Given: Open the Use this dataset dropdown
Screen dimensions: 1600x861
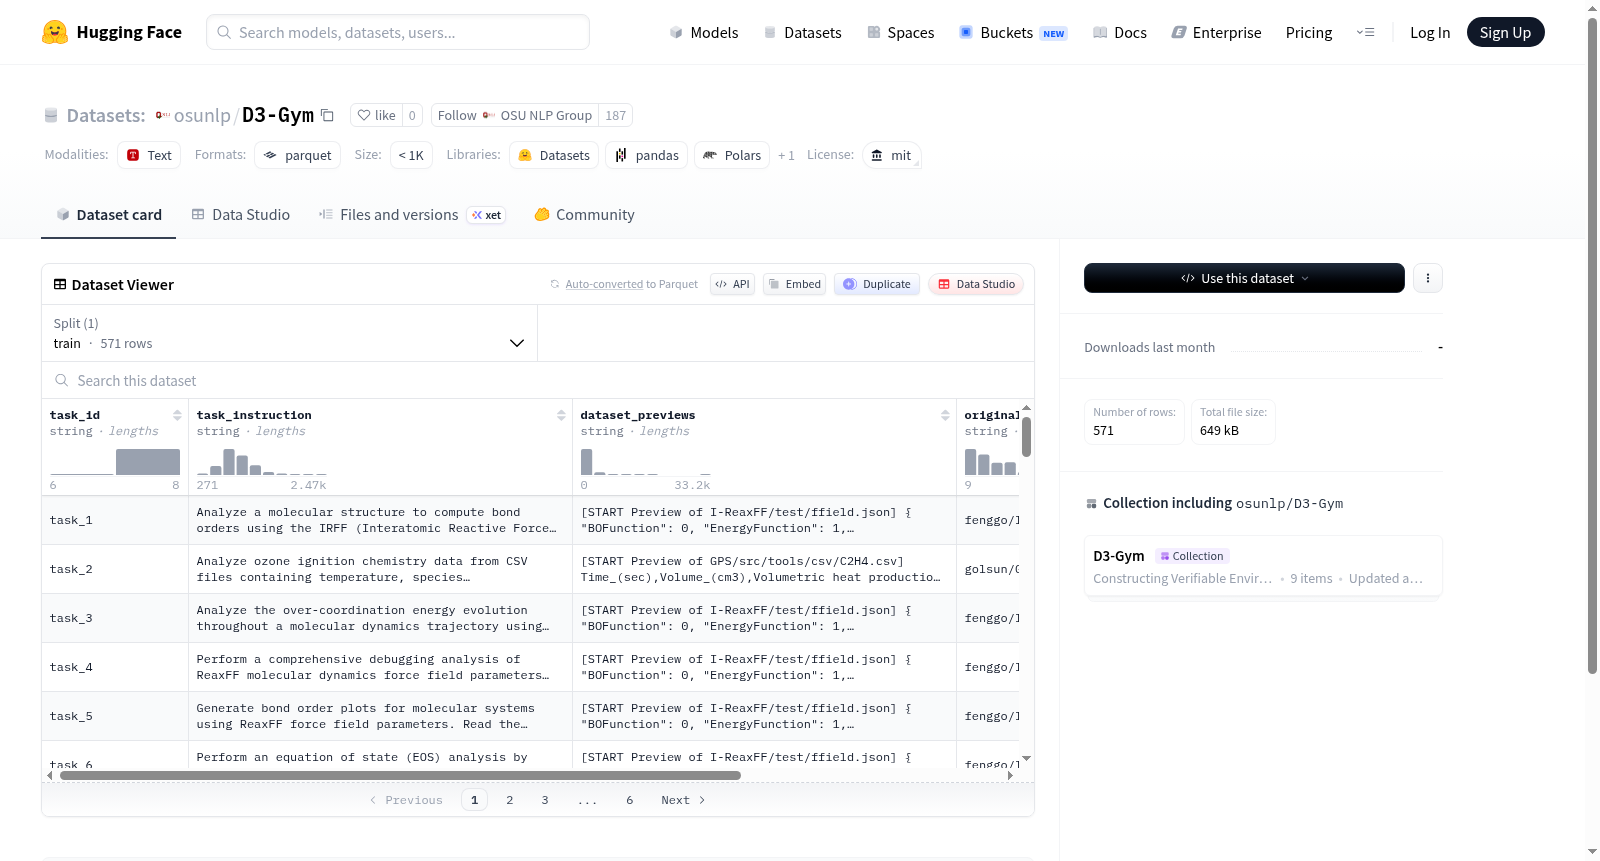Looking at the screenshot, I should pos(1244,278).
